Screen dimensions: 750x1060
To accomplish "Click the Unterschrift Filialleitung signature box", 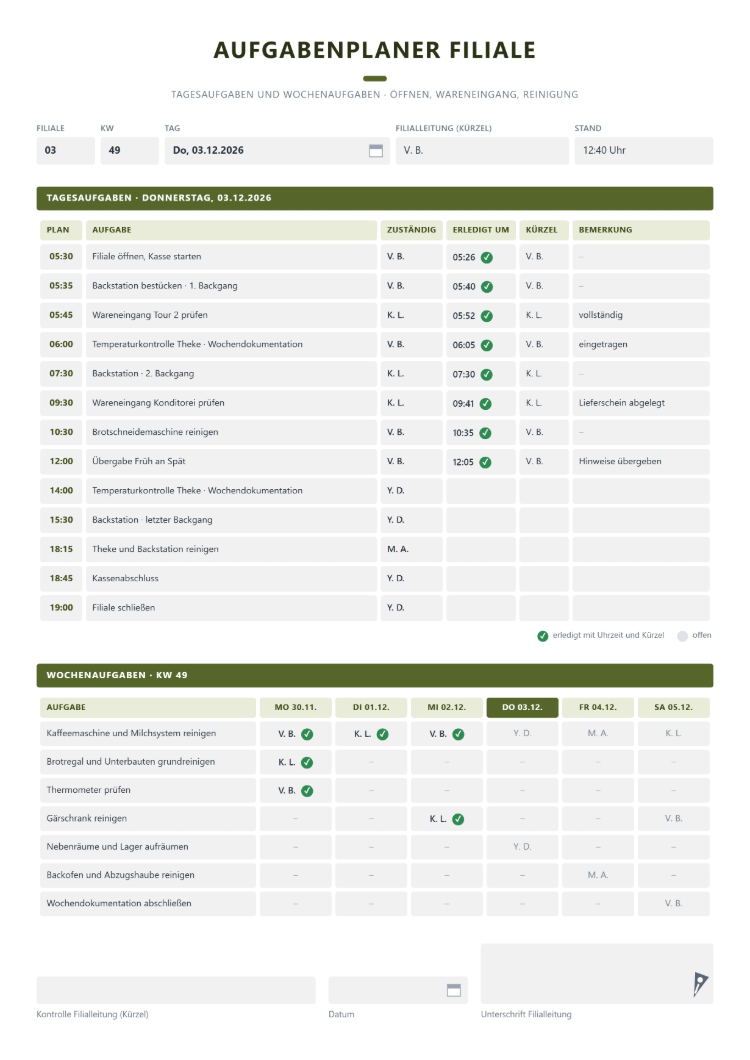I will 597,973.
